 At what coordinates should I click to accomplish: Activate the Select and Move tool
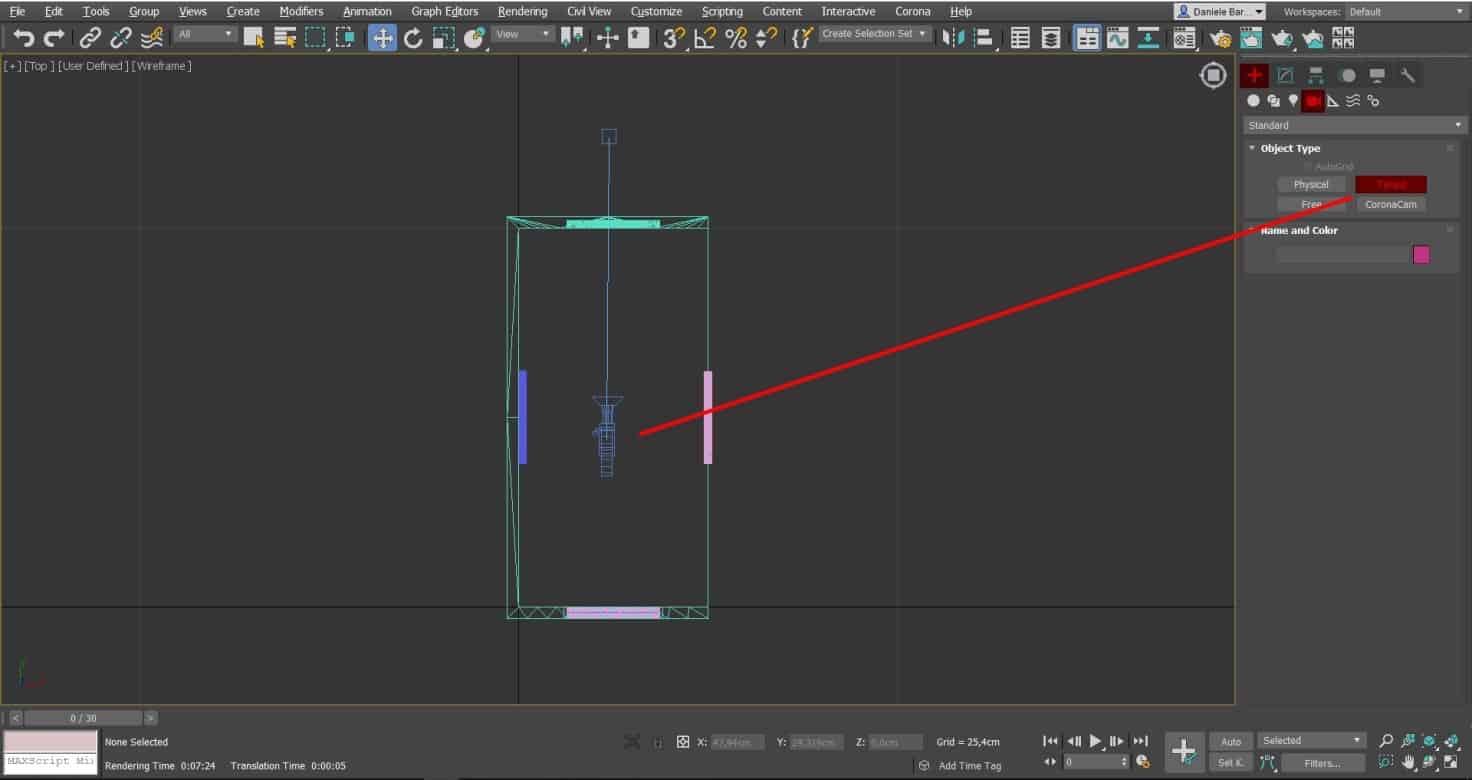[x=382, y=37]
